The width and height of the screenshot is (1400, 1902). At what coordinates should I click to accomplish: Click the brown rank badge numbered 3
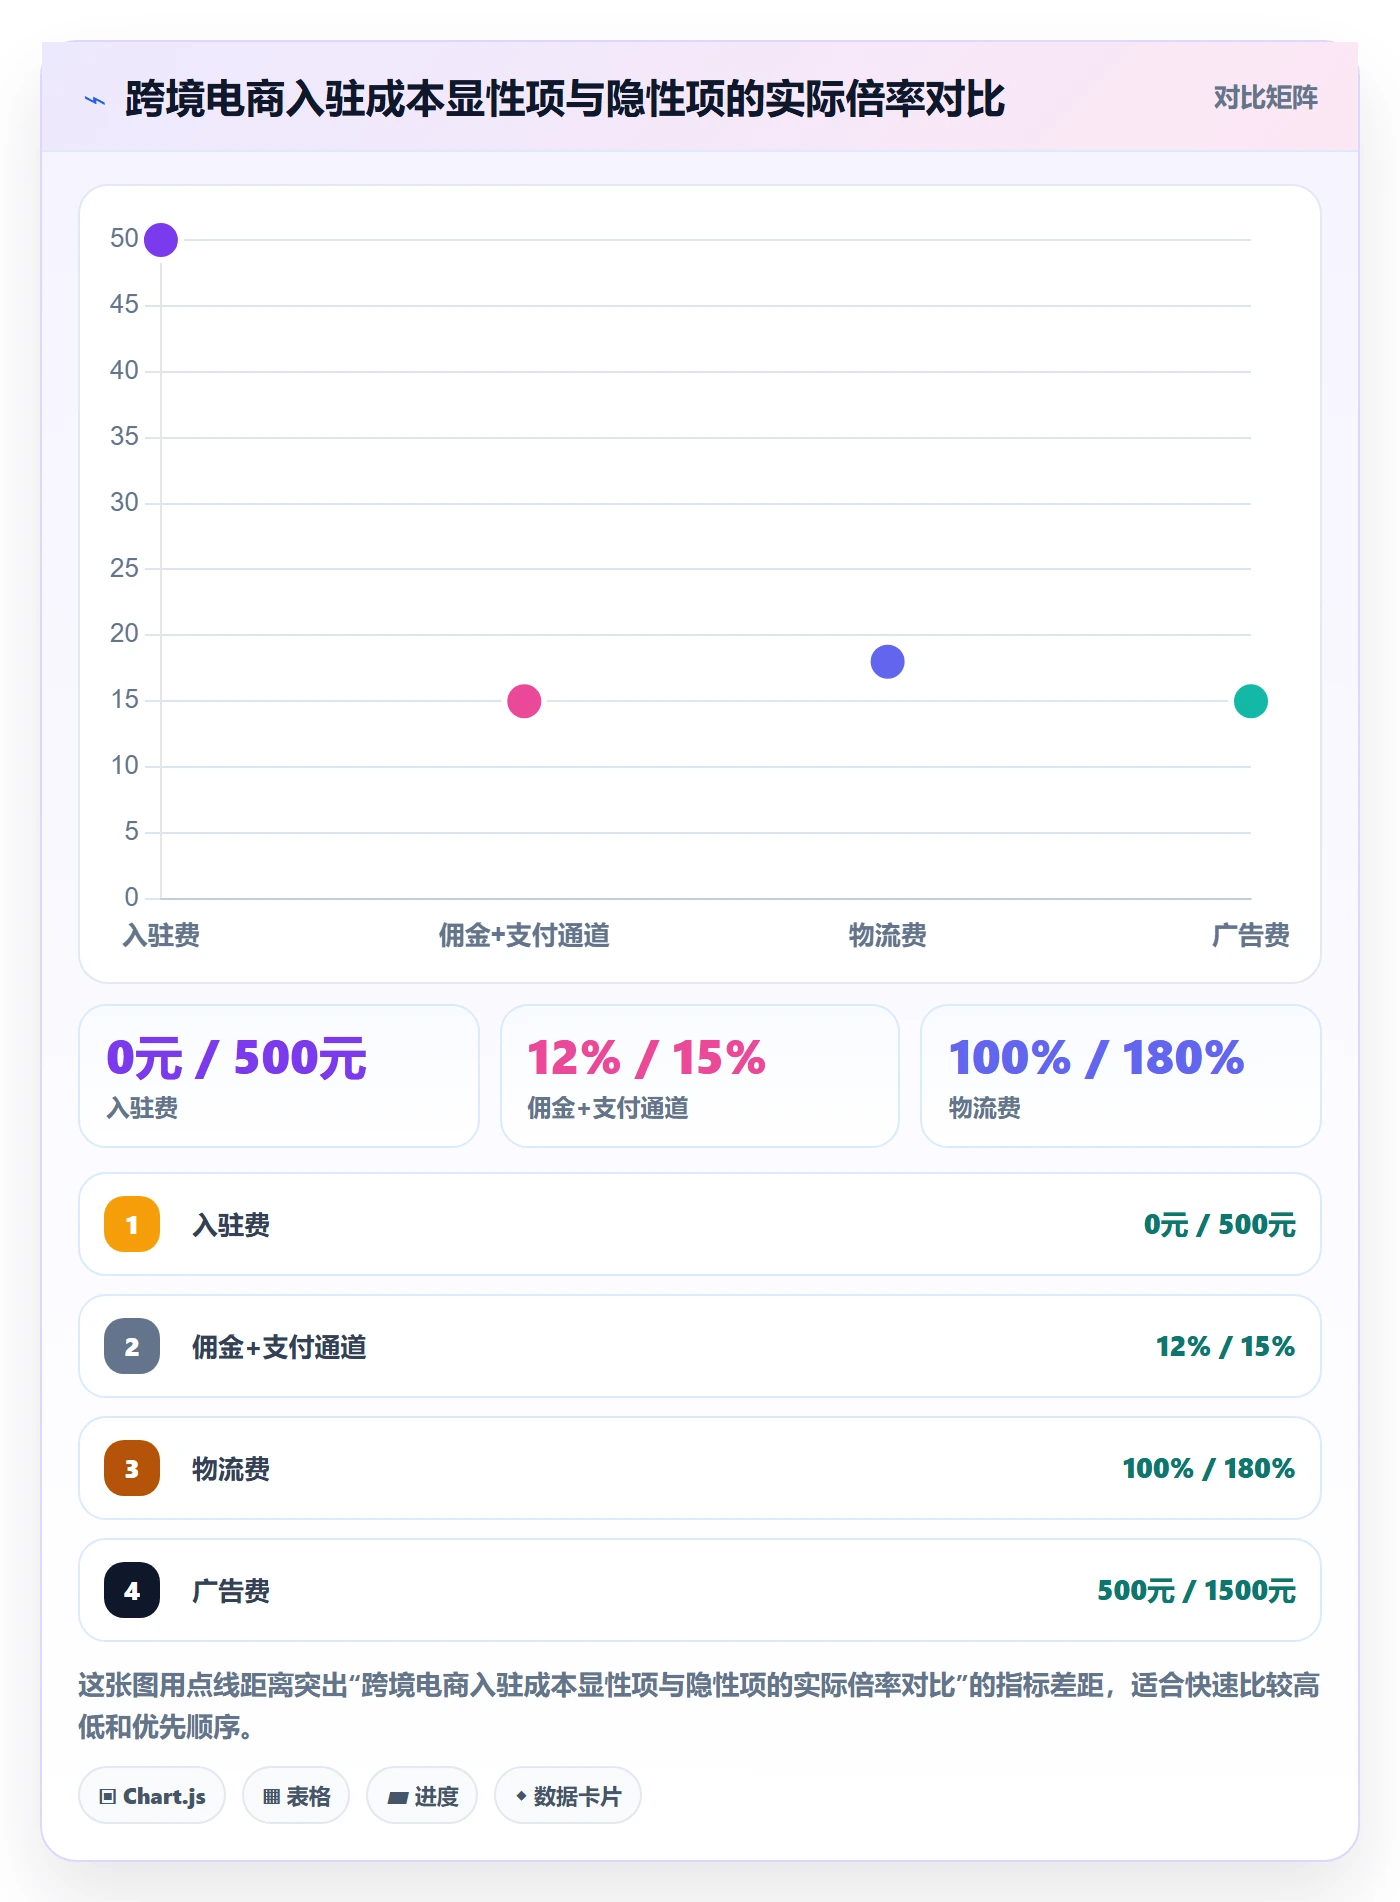click(x=132, y=1468)
